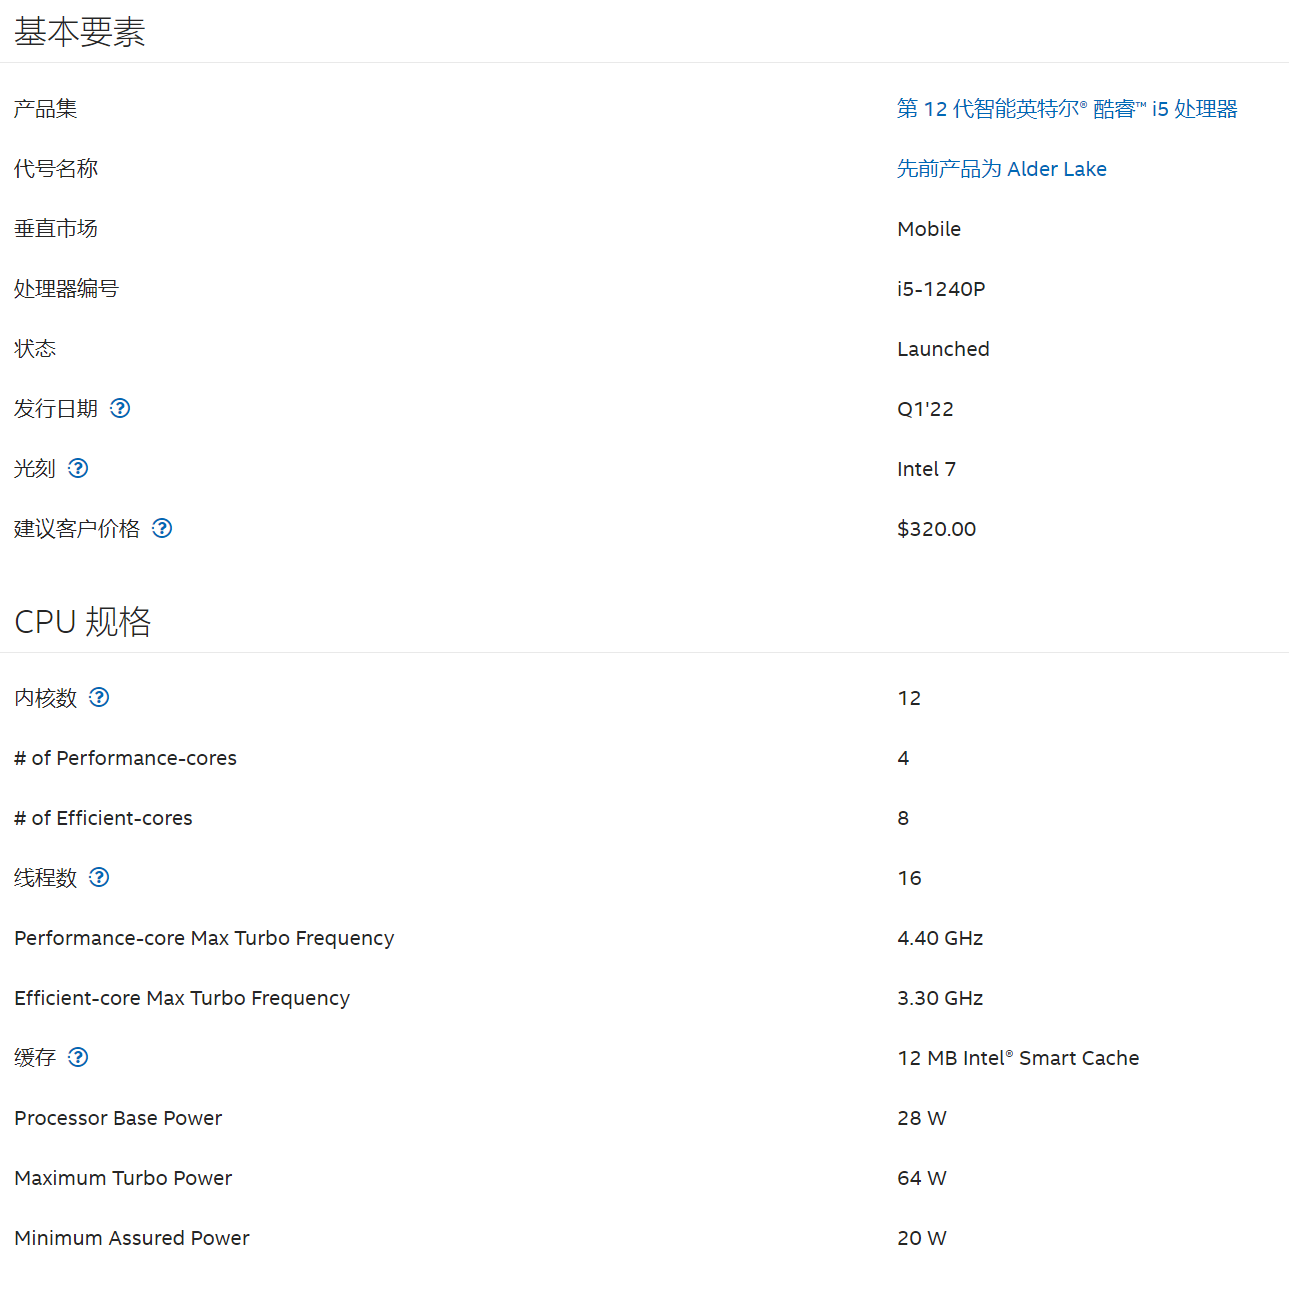Open 第 12 代智能英特尔 酷睿 i5 处理器 link
The height and width of the screenshot is (1301, 1289).
pos(1067,109)
